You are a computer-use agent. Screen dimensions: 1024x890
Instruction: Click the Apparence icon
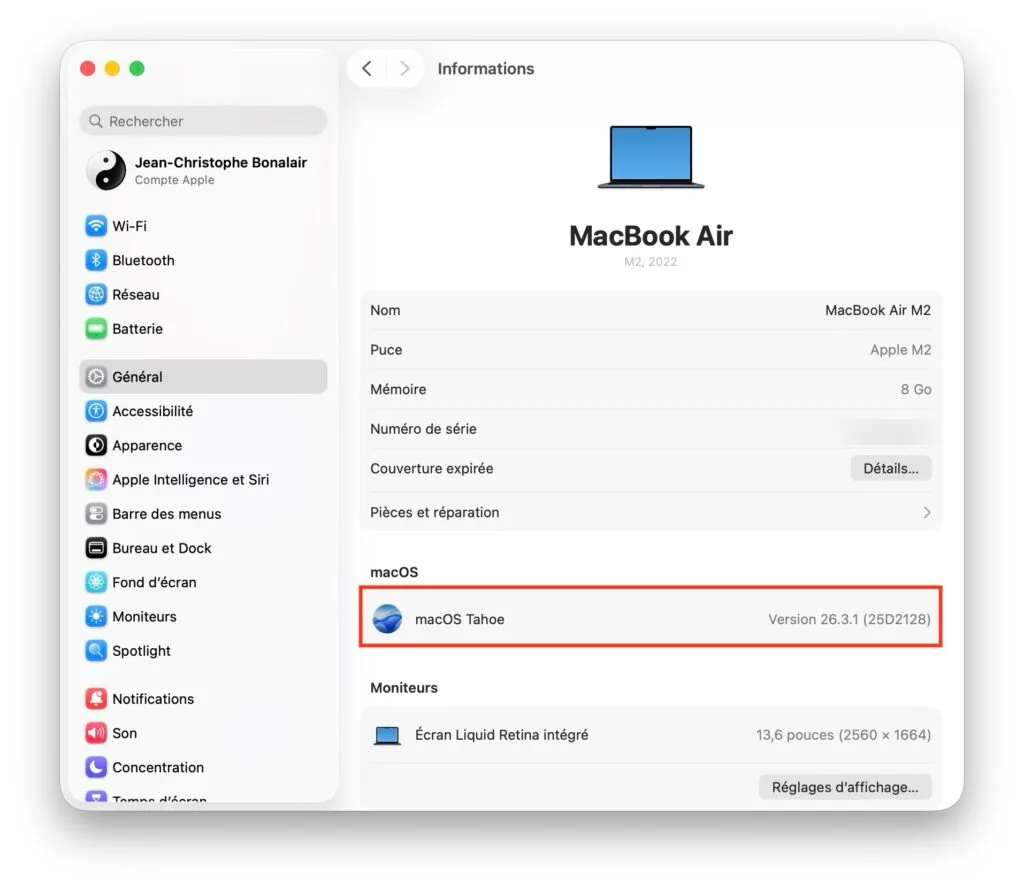coord(96,445)
